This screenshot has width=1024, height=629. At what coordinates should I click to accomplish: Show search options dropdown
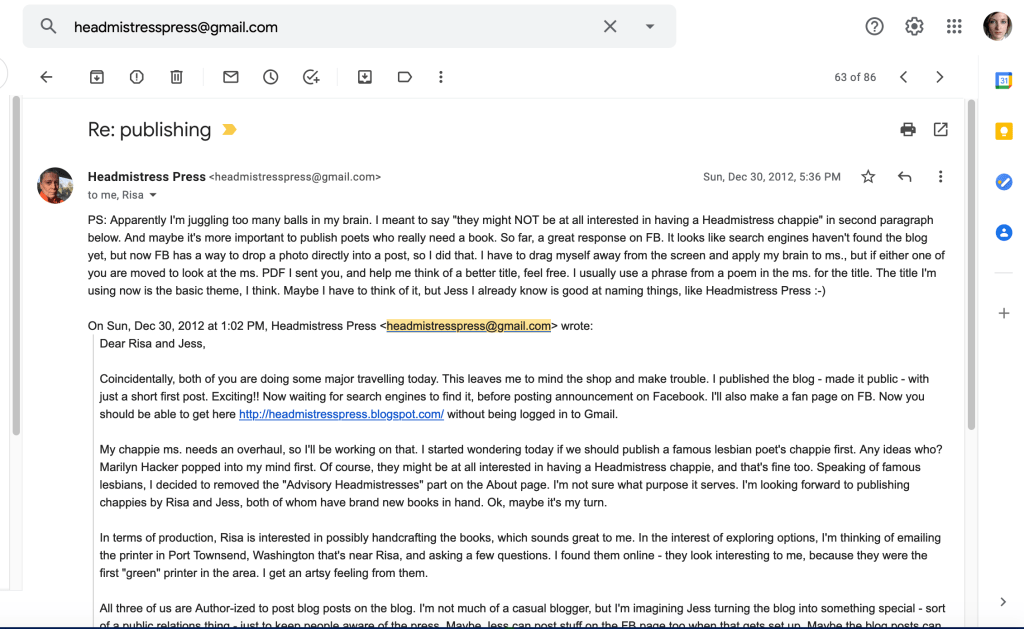click(x=650, y=27)
